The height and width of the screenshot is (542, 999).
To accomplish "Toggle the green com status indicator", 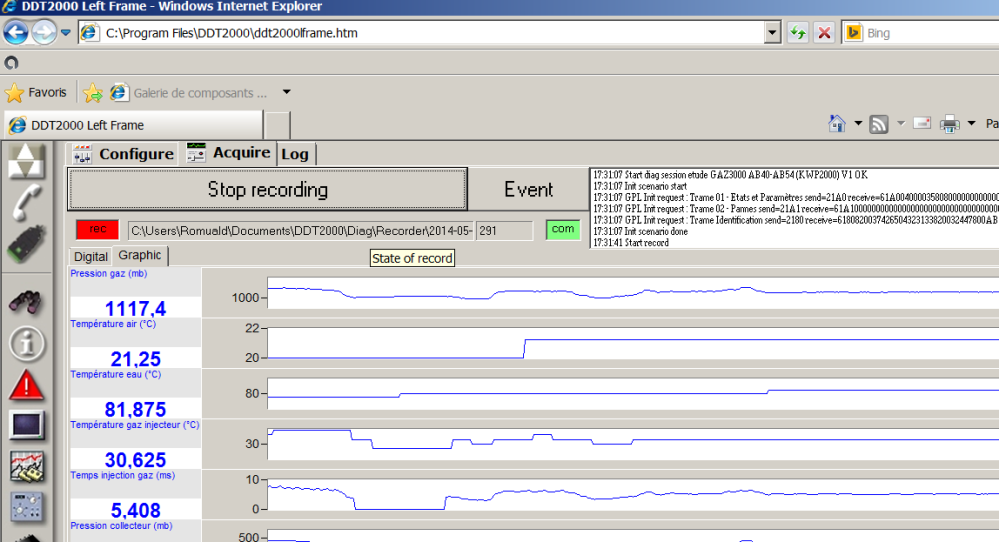I will click(x=563, y=230).
